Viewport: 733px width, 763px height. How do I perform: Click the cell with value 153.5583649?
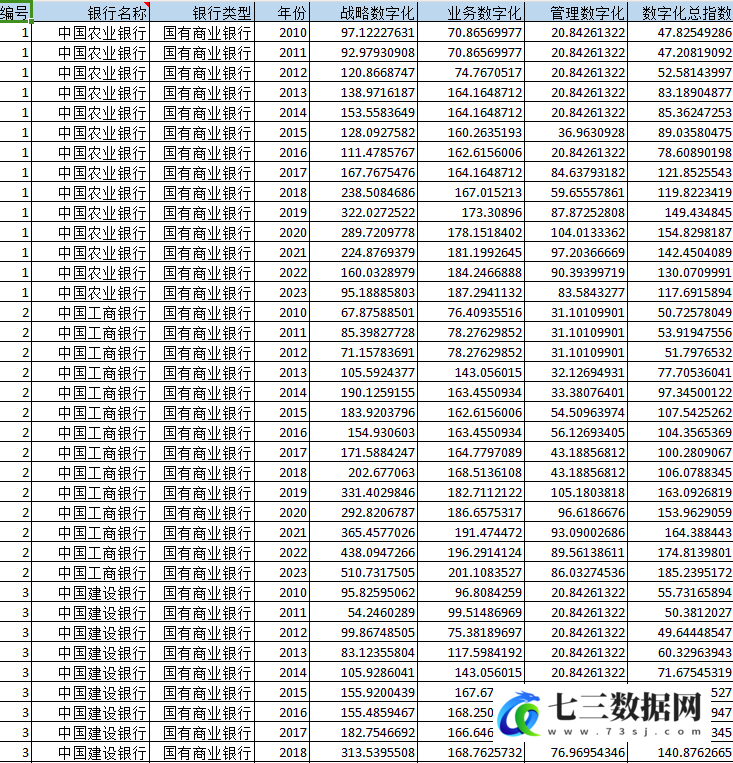point(363,112)
